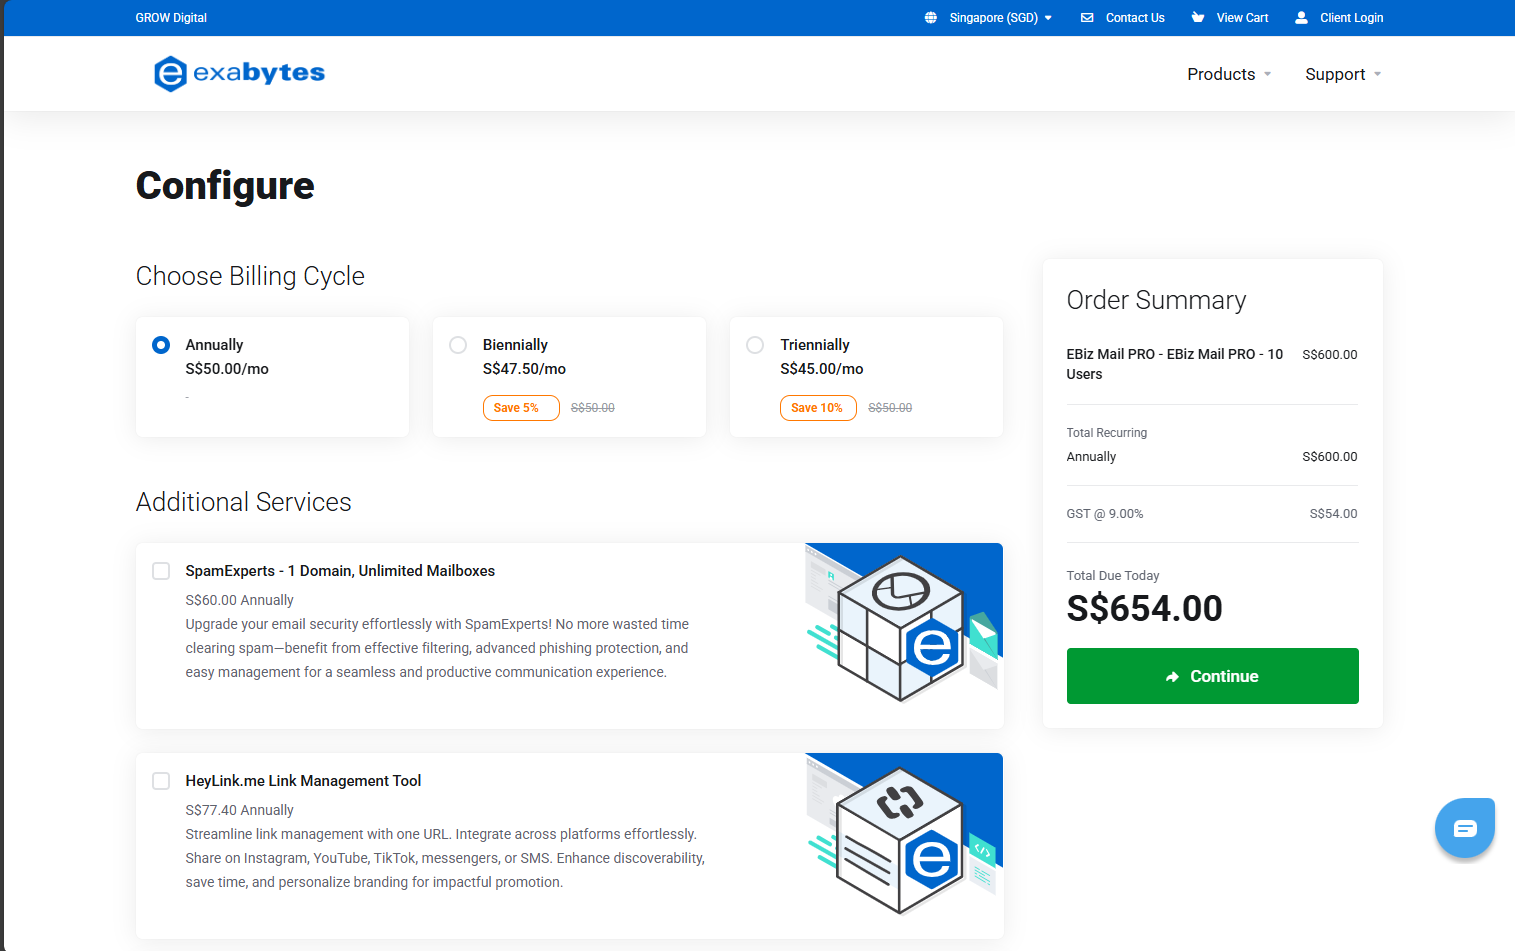Image resolution: width=1515 pixels, height=951 pixels.
Task: Open the live chat bubble
Action: pyautogui.click(x=1465, y=828)
